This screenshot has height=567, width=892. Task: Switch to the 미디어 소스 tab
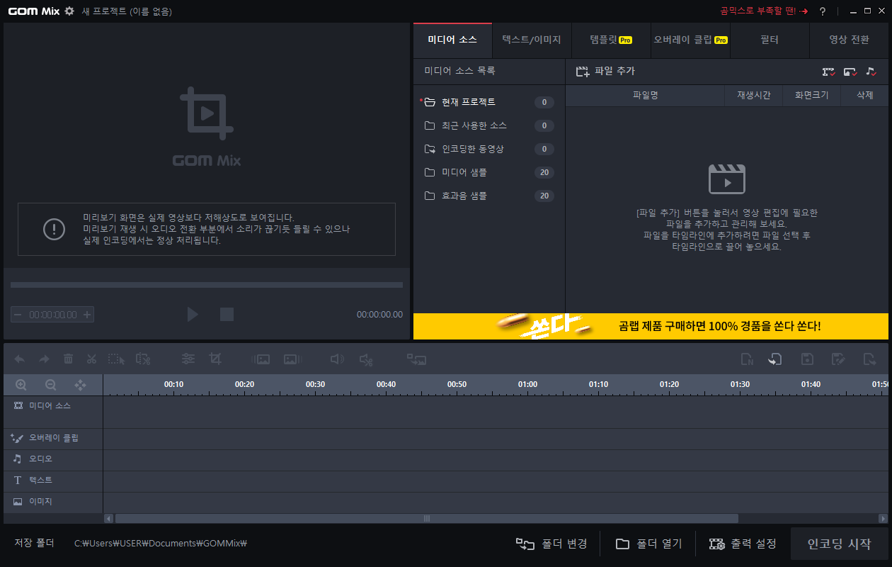tap(452, 40)
